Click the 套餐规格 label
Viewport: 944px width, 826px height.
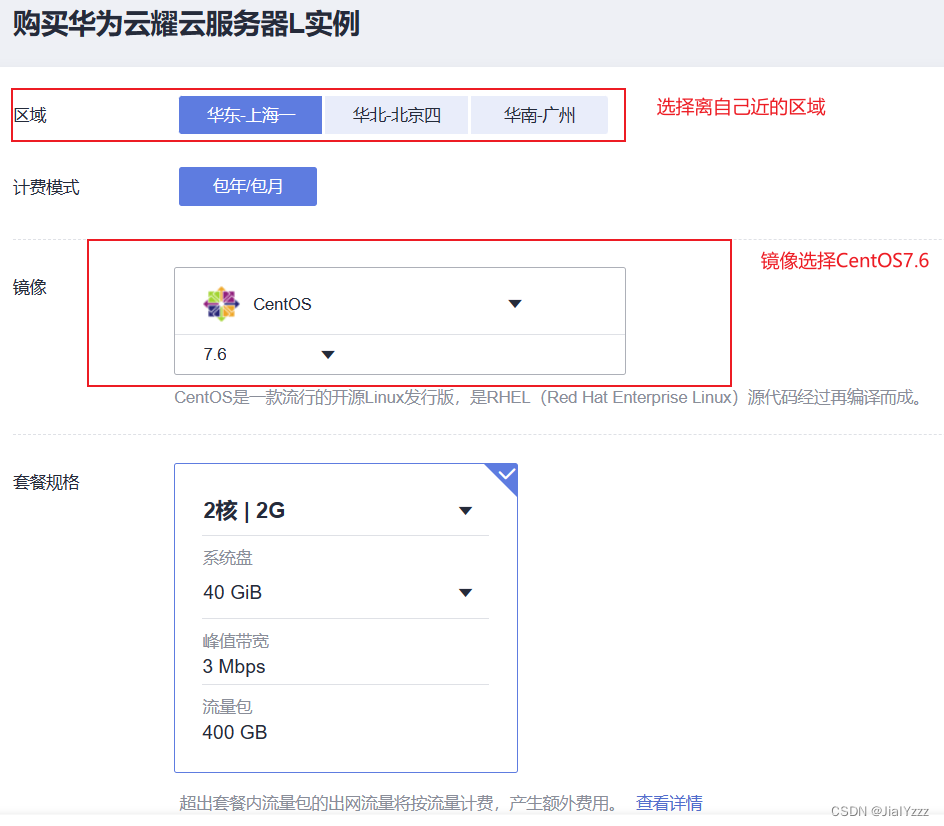(x=46, y=482)
